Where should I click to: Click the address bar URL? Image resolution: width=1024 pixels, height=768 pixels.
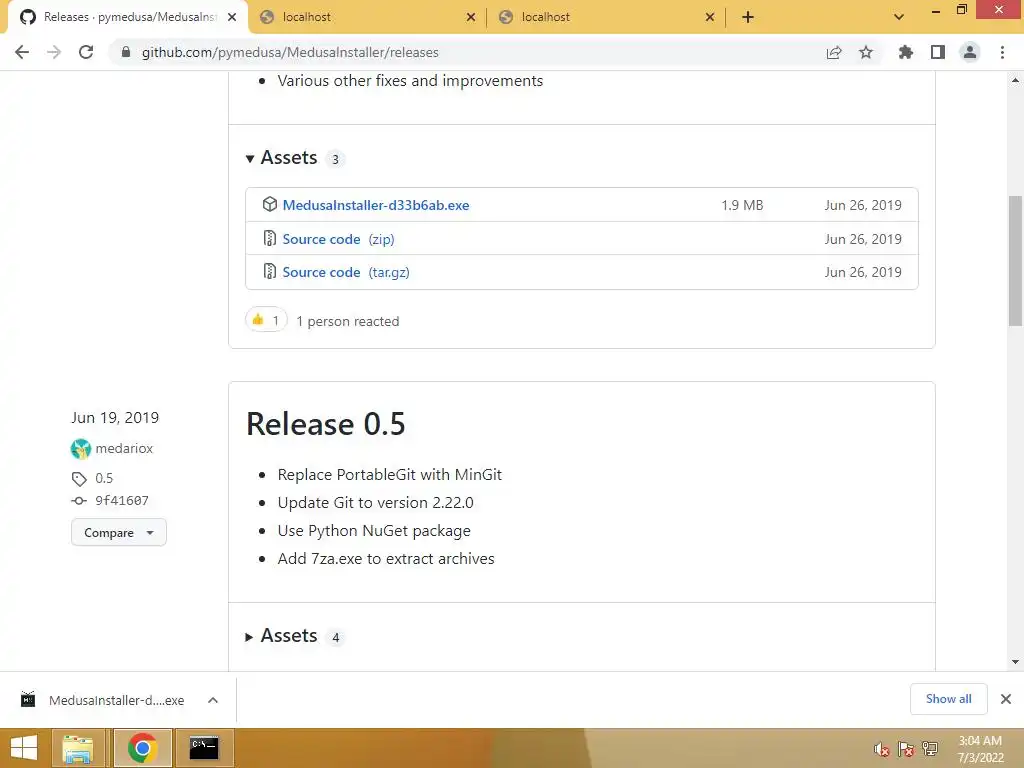290,52
